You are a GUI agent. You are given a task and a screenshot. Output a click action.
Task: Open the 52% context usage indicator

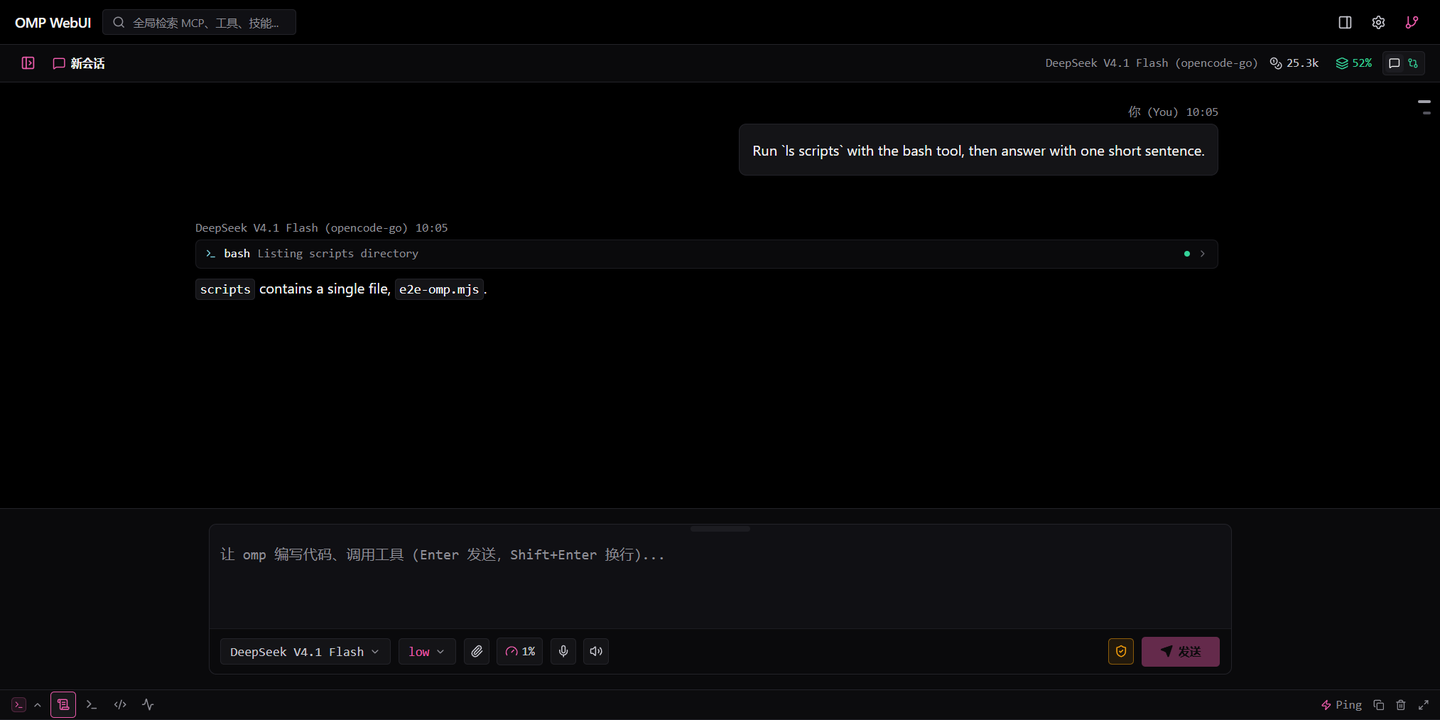pos(1354,63)
